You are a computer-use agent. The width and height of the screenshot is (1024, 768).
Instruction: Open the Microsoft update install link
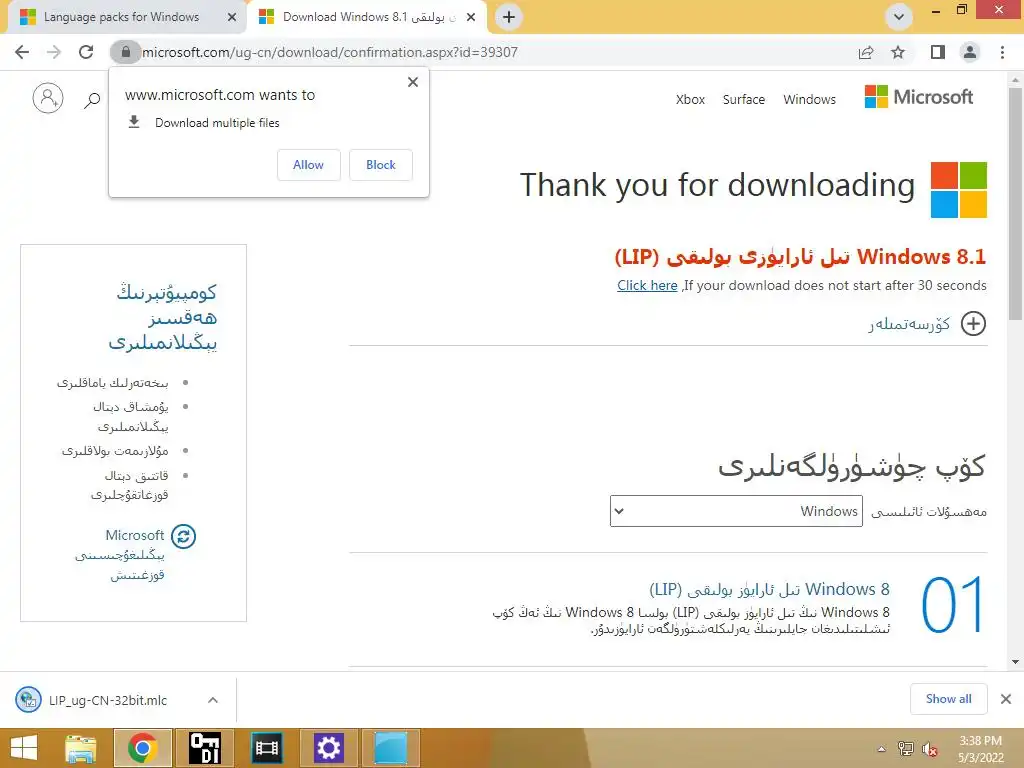click(120, 554)
